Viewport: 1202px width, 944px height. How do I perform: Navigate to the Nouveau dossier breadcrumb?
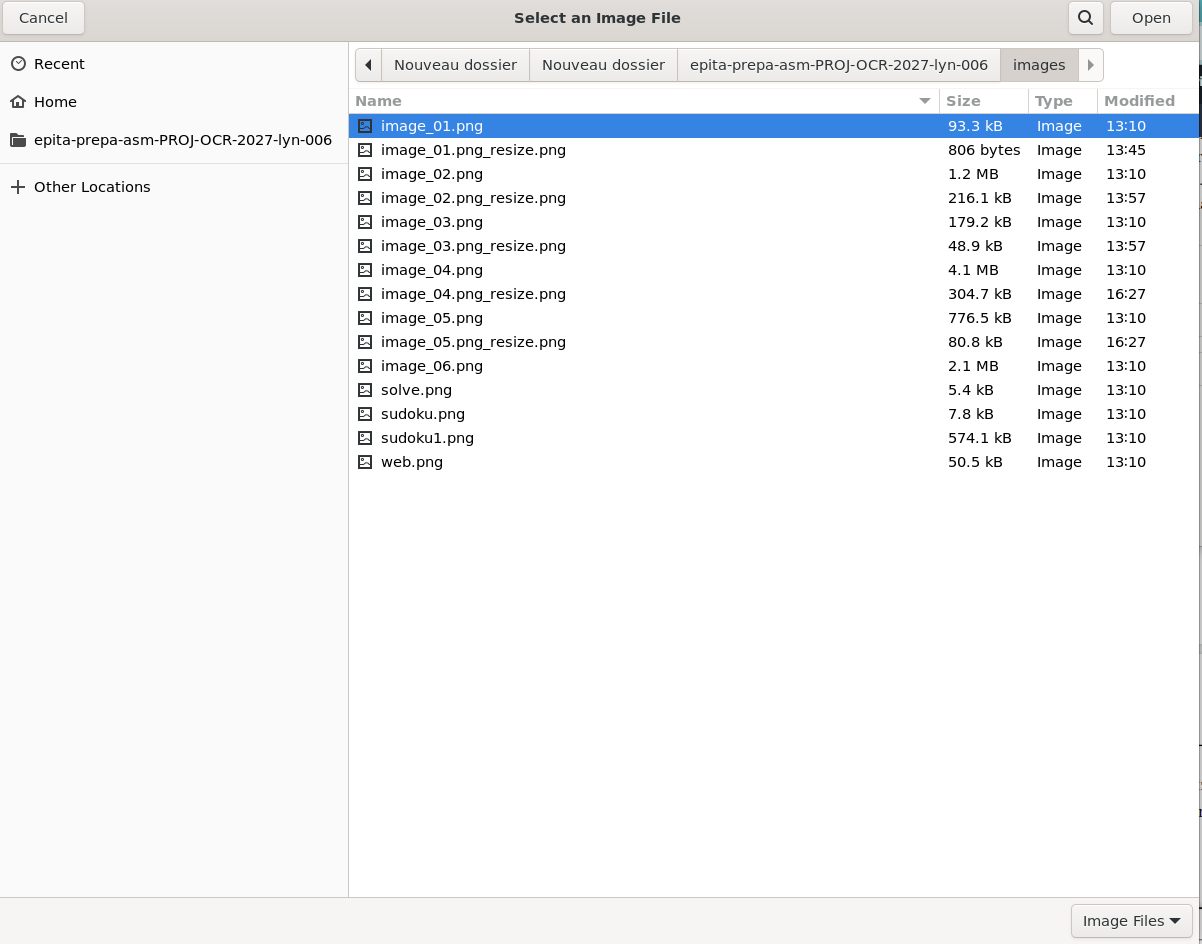455,64
